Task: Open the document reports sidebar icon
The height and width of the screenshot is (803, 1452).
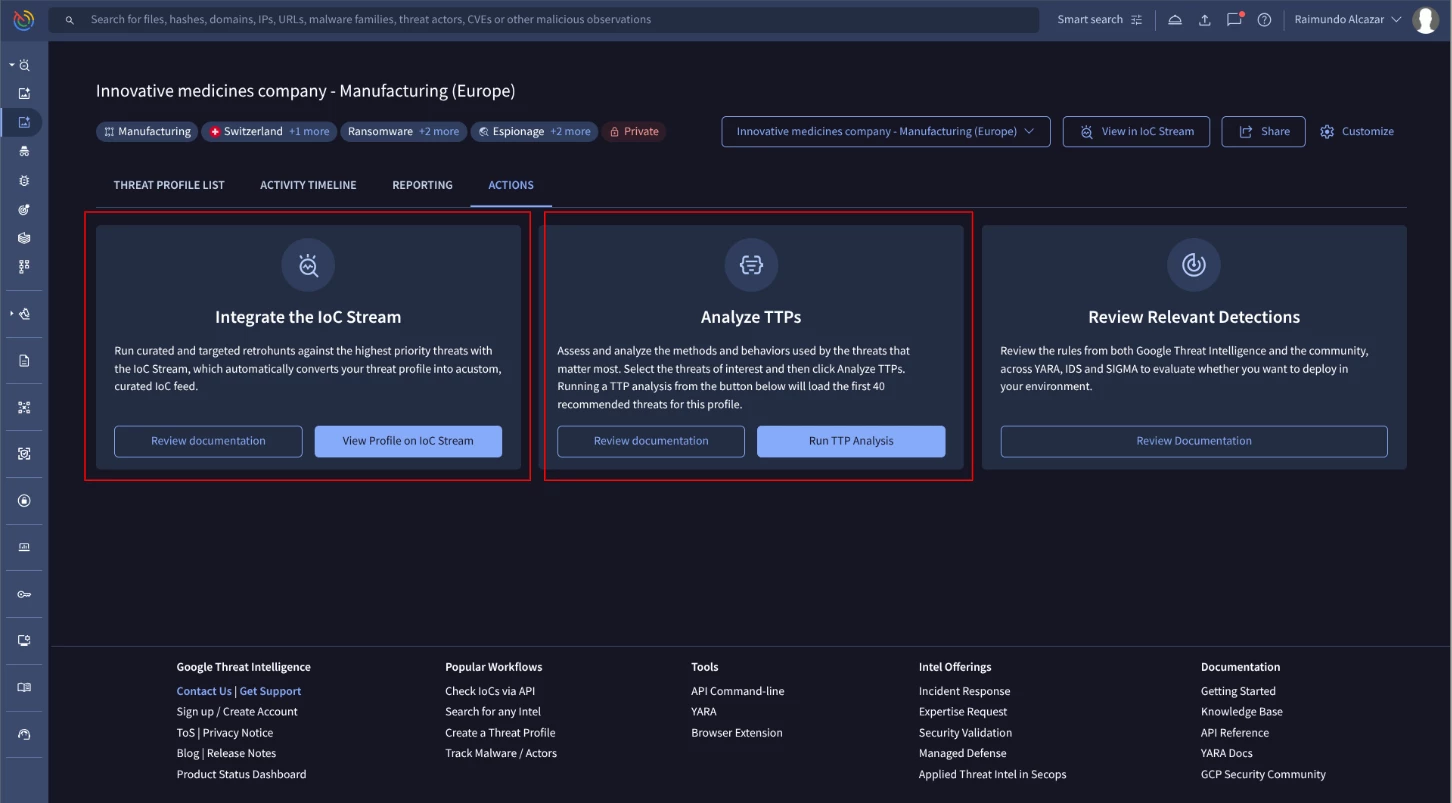Action: (24, 361)
